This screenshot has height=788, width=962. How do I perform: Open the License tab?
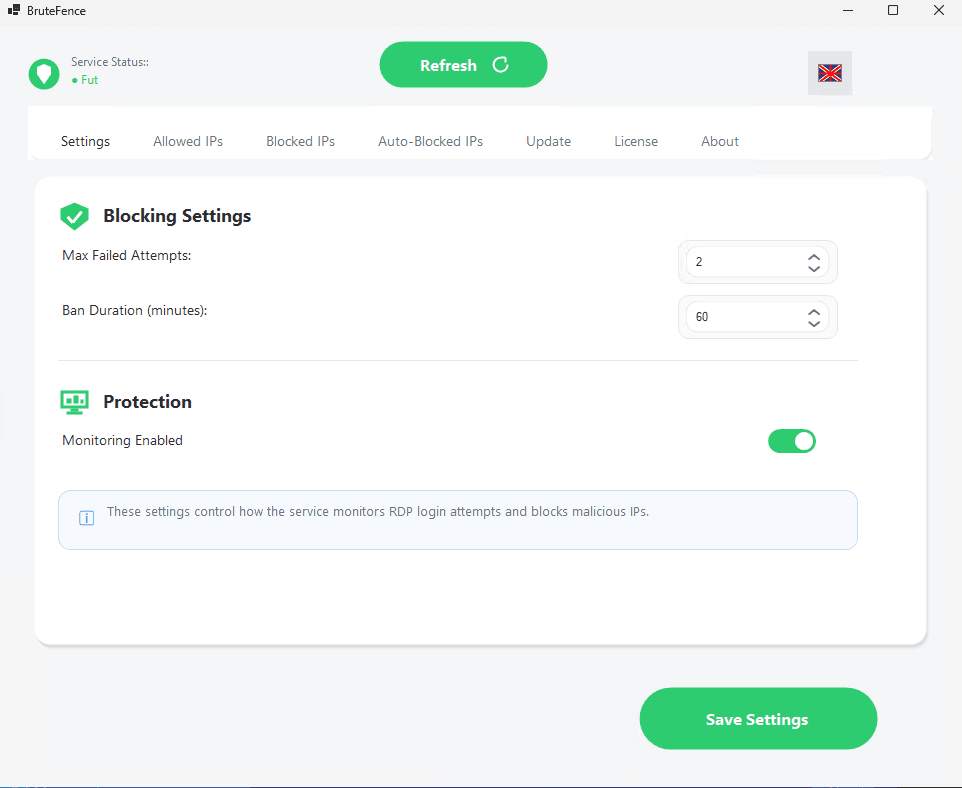tap(636, 141)
